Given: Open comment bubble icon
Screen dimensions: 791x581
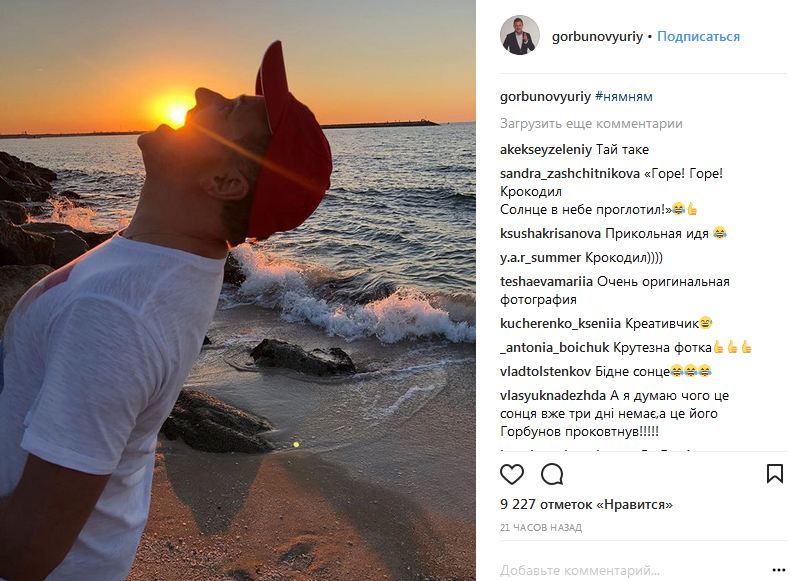Looking at the screenshot, I should (x=552, y=475).
